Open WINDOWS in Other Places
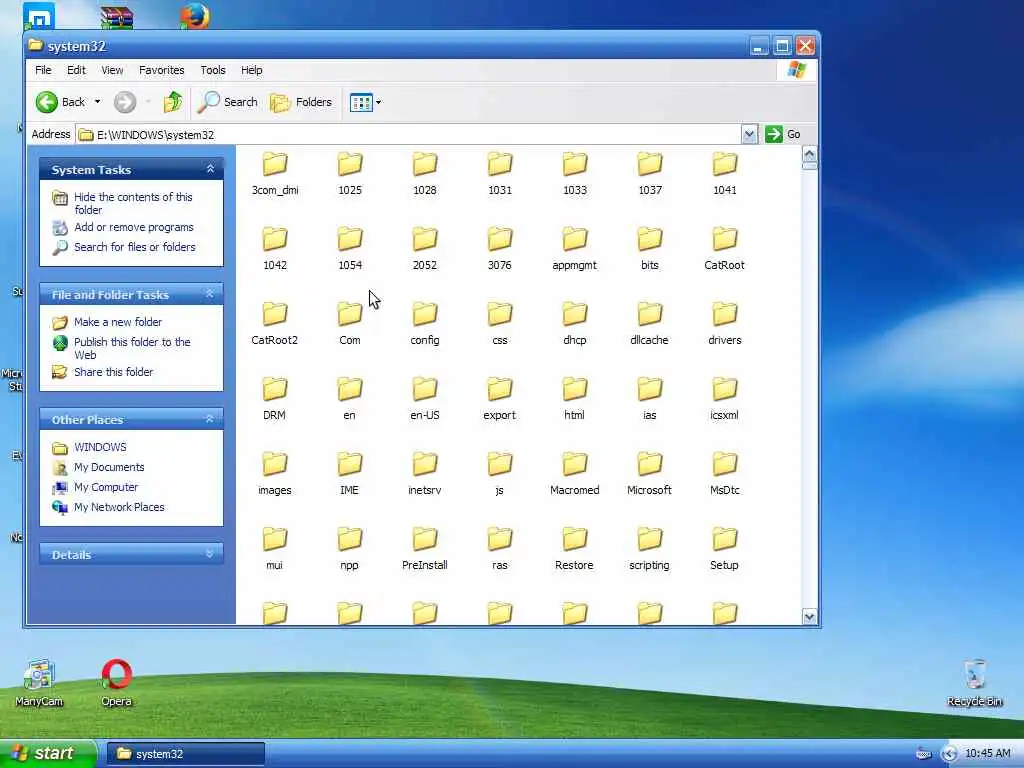The width and height of the screenshot is (1024, 768). pyautogui.click(x=100, y=447)
